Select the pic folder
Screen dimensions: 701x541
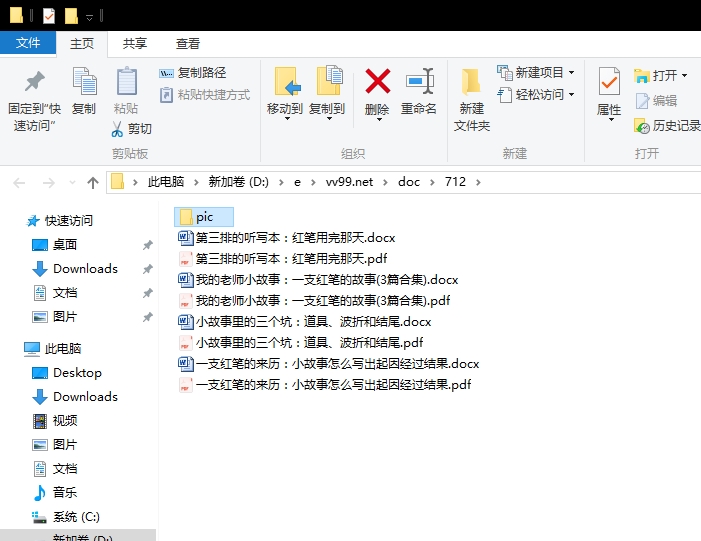coord(203,217)
